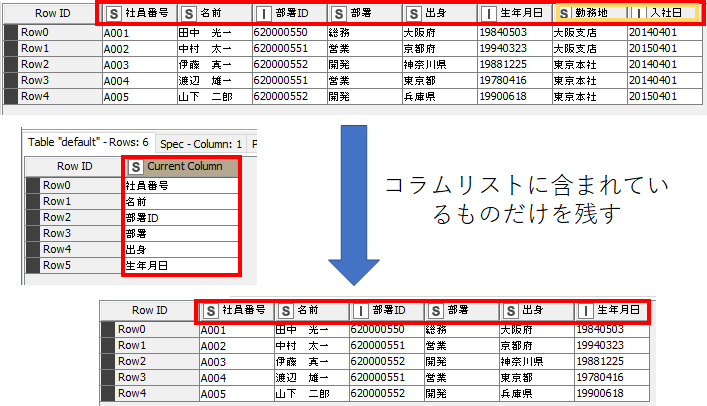Click Row2 value 部署ID in Current Column list
The height and width of the screenshot is (406, 707).
tap(180, 217)
